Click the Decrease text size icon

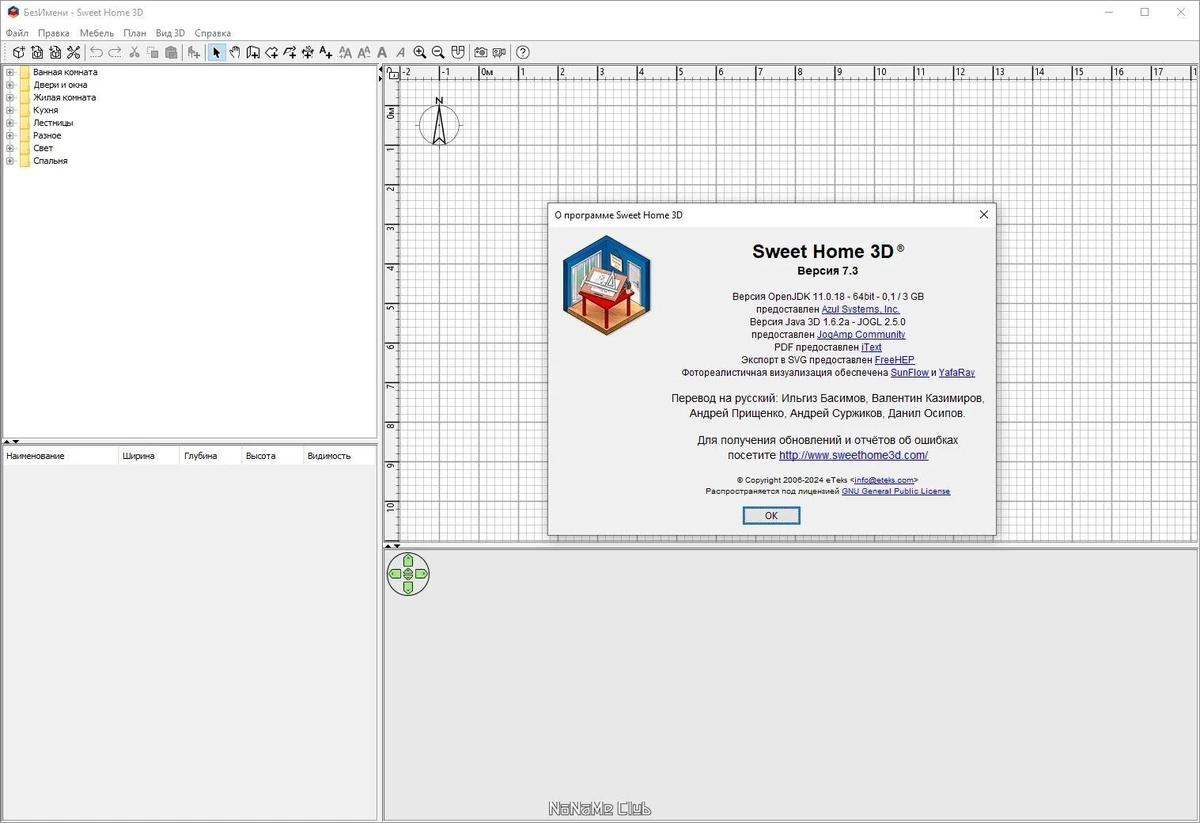(363, 52)
